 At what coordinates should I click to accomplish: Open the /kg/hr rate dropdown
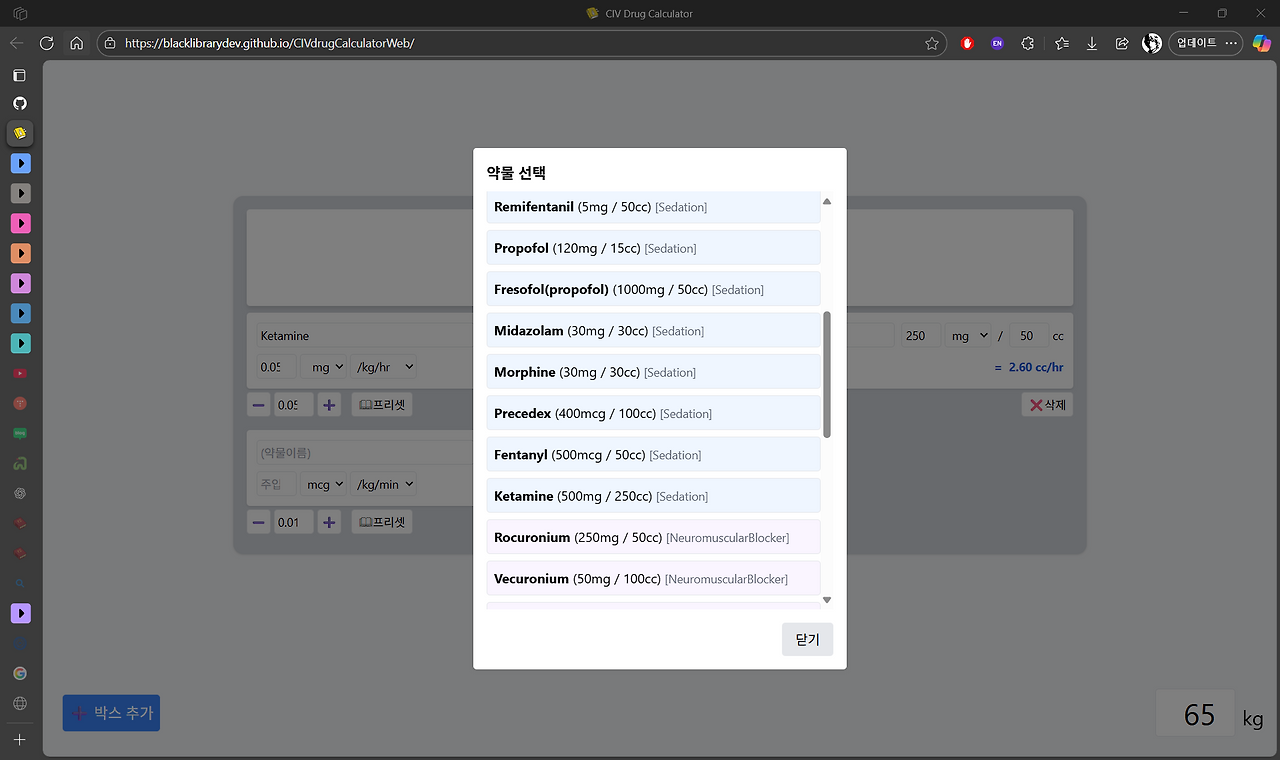384,367
